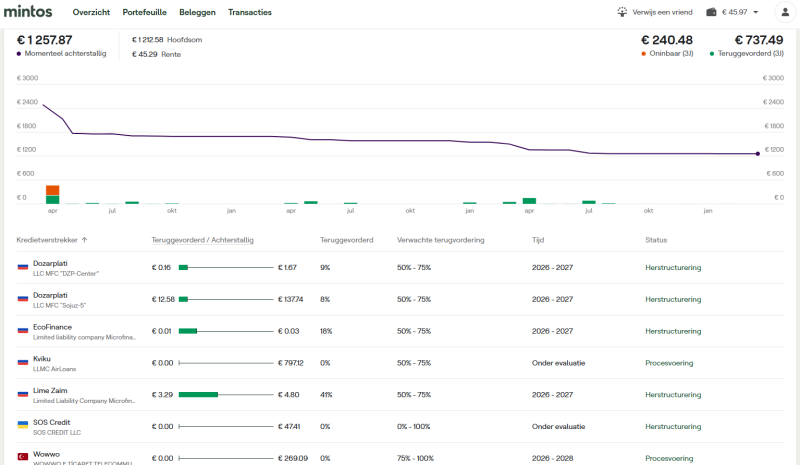This screenshot has height=465, width=800.
Task: Open the Beleggen menu item
Action: coord(197,12)
